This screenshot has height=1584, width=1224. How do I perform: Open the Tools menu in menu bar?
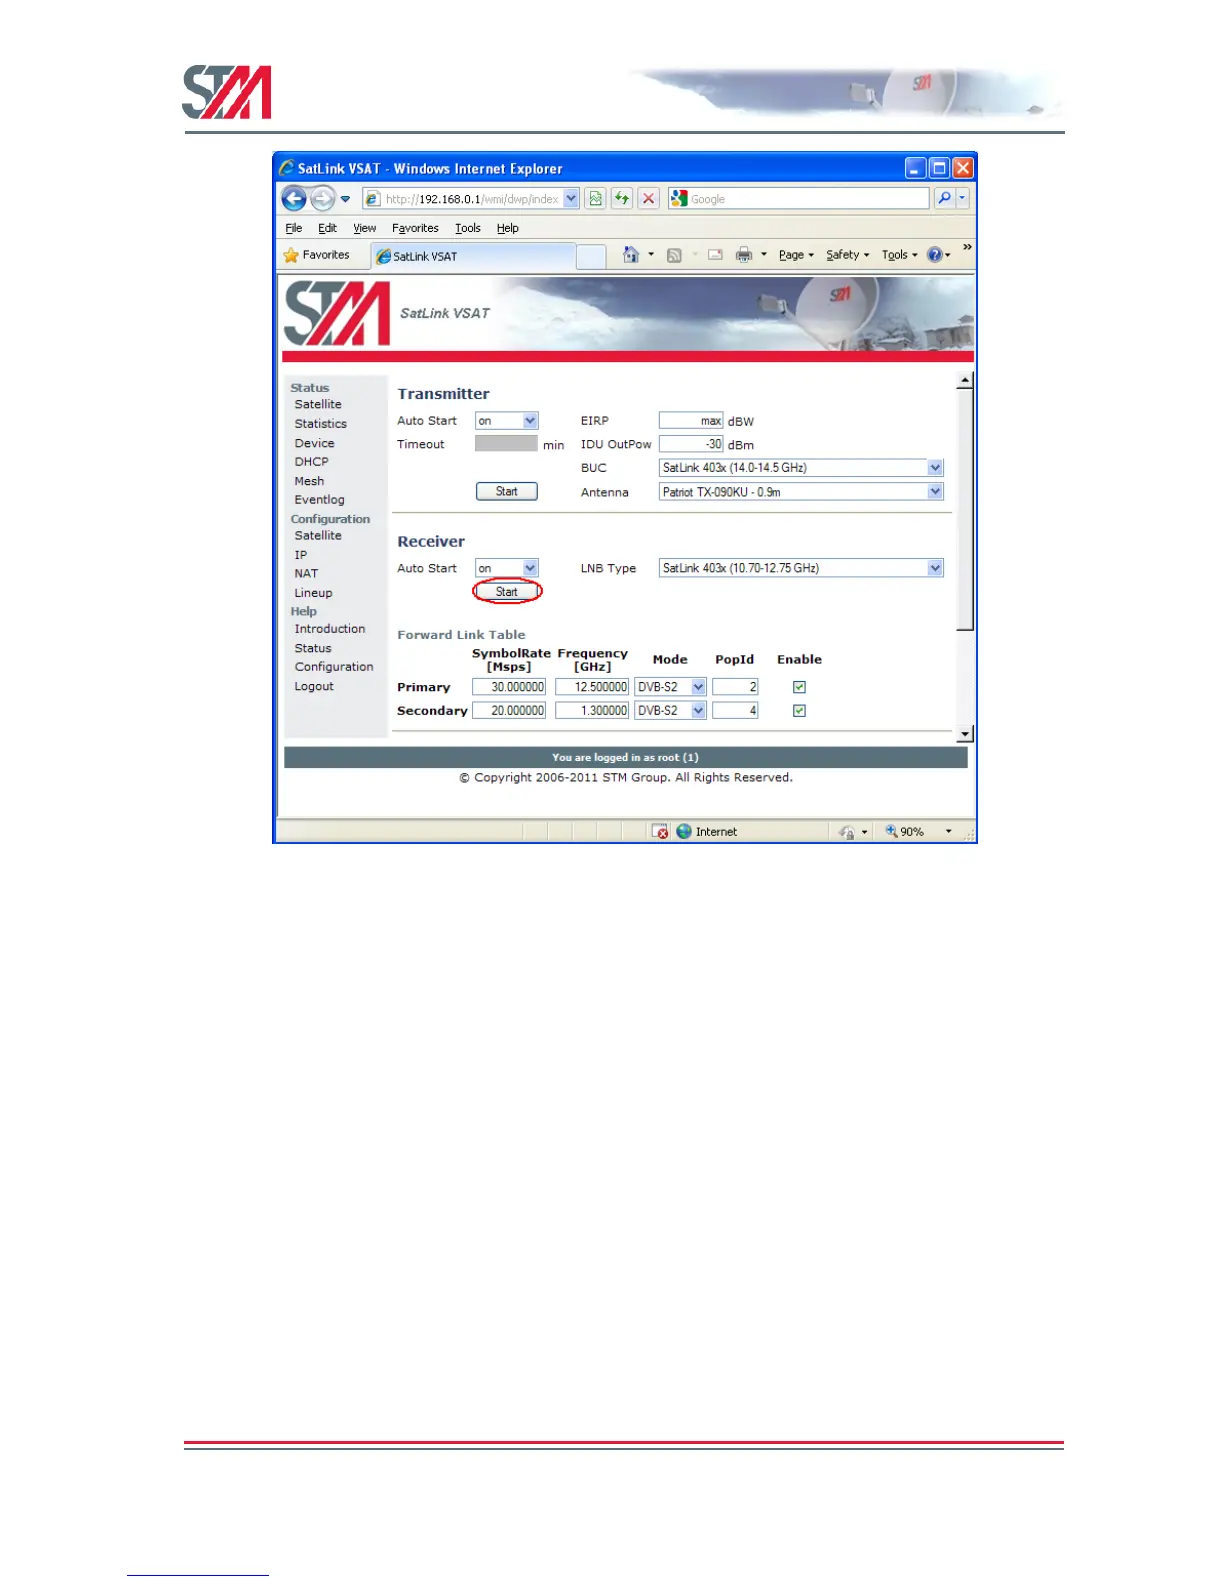click(467, 228)
